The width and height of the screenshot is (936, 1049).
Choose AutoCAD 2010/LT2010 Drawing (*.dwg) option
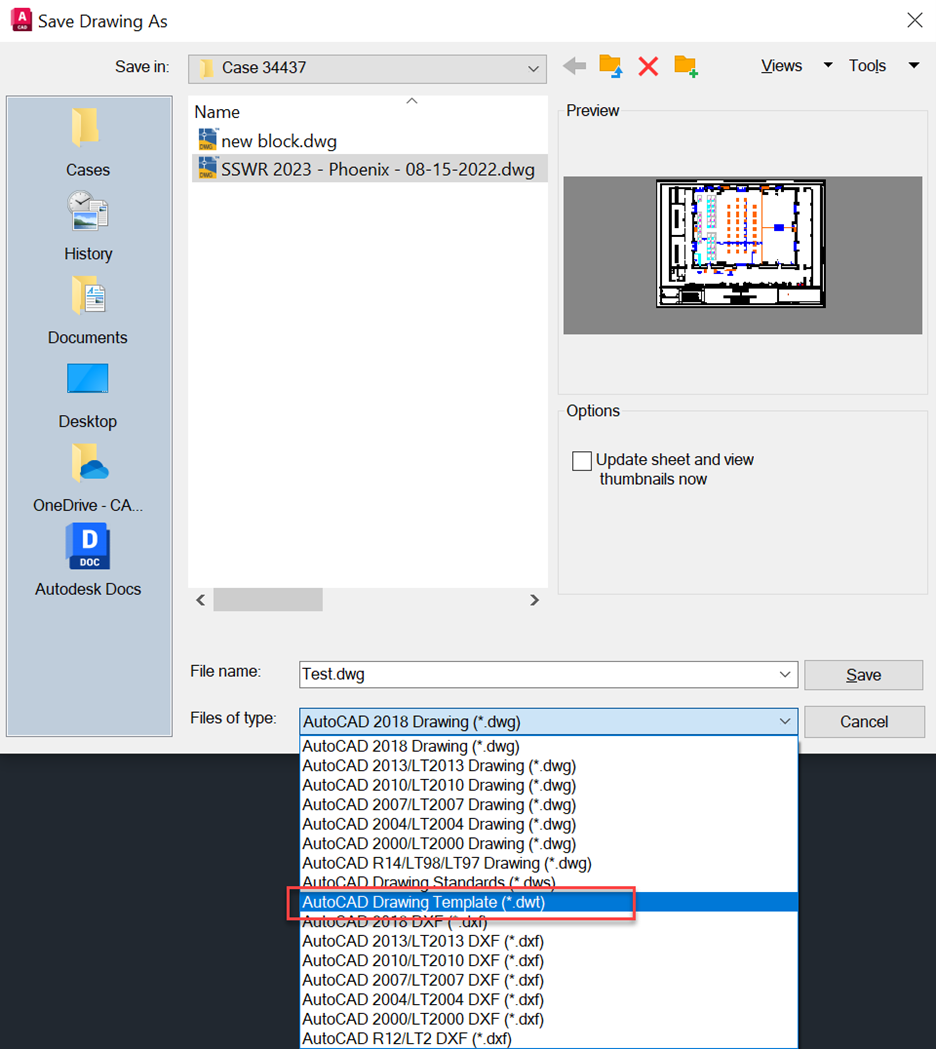tap(549, 785)
